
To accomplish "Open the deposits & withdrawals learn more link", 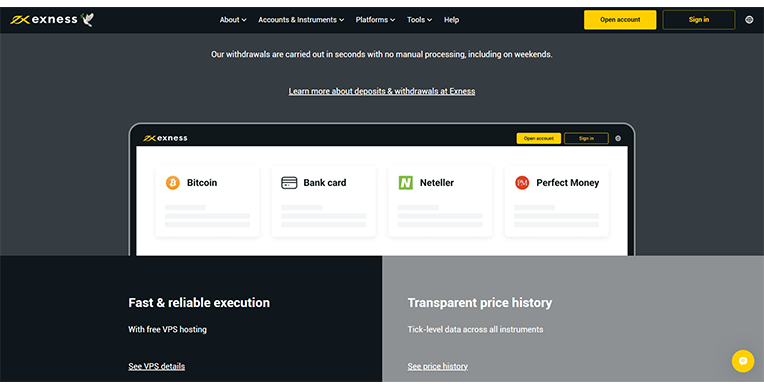I will (382, 91).
